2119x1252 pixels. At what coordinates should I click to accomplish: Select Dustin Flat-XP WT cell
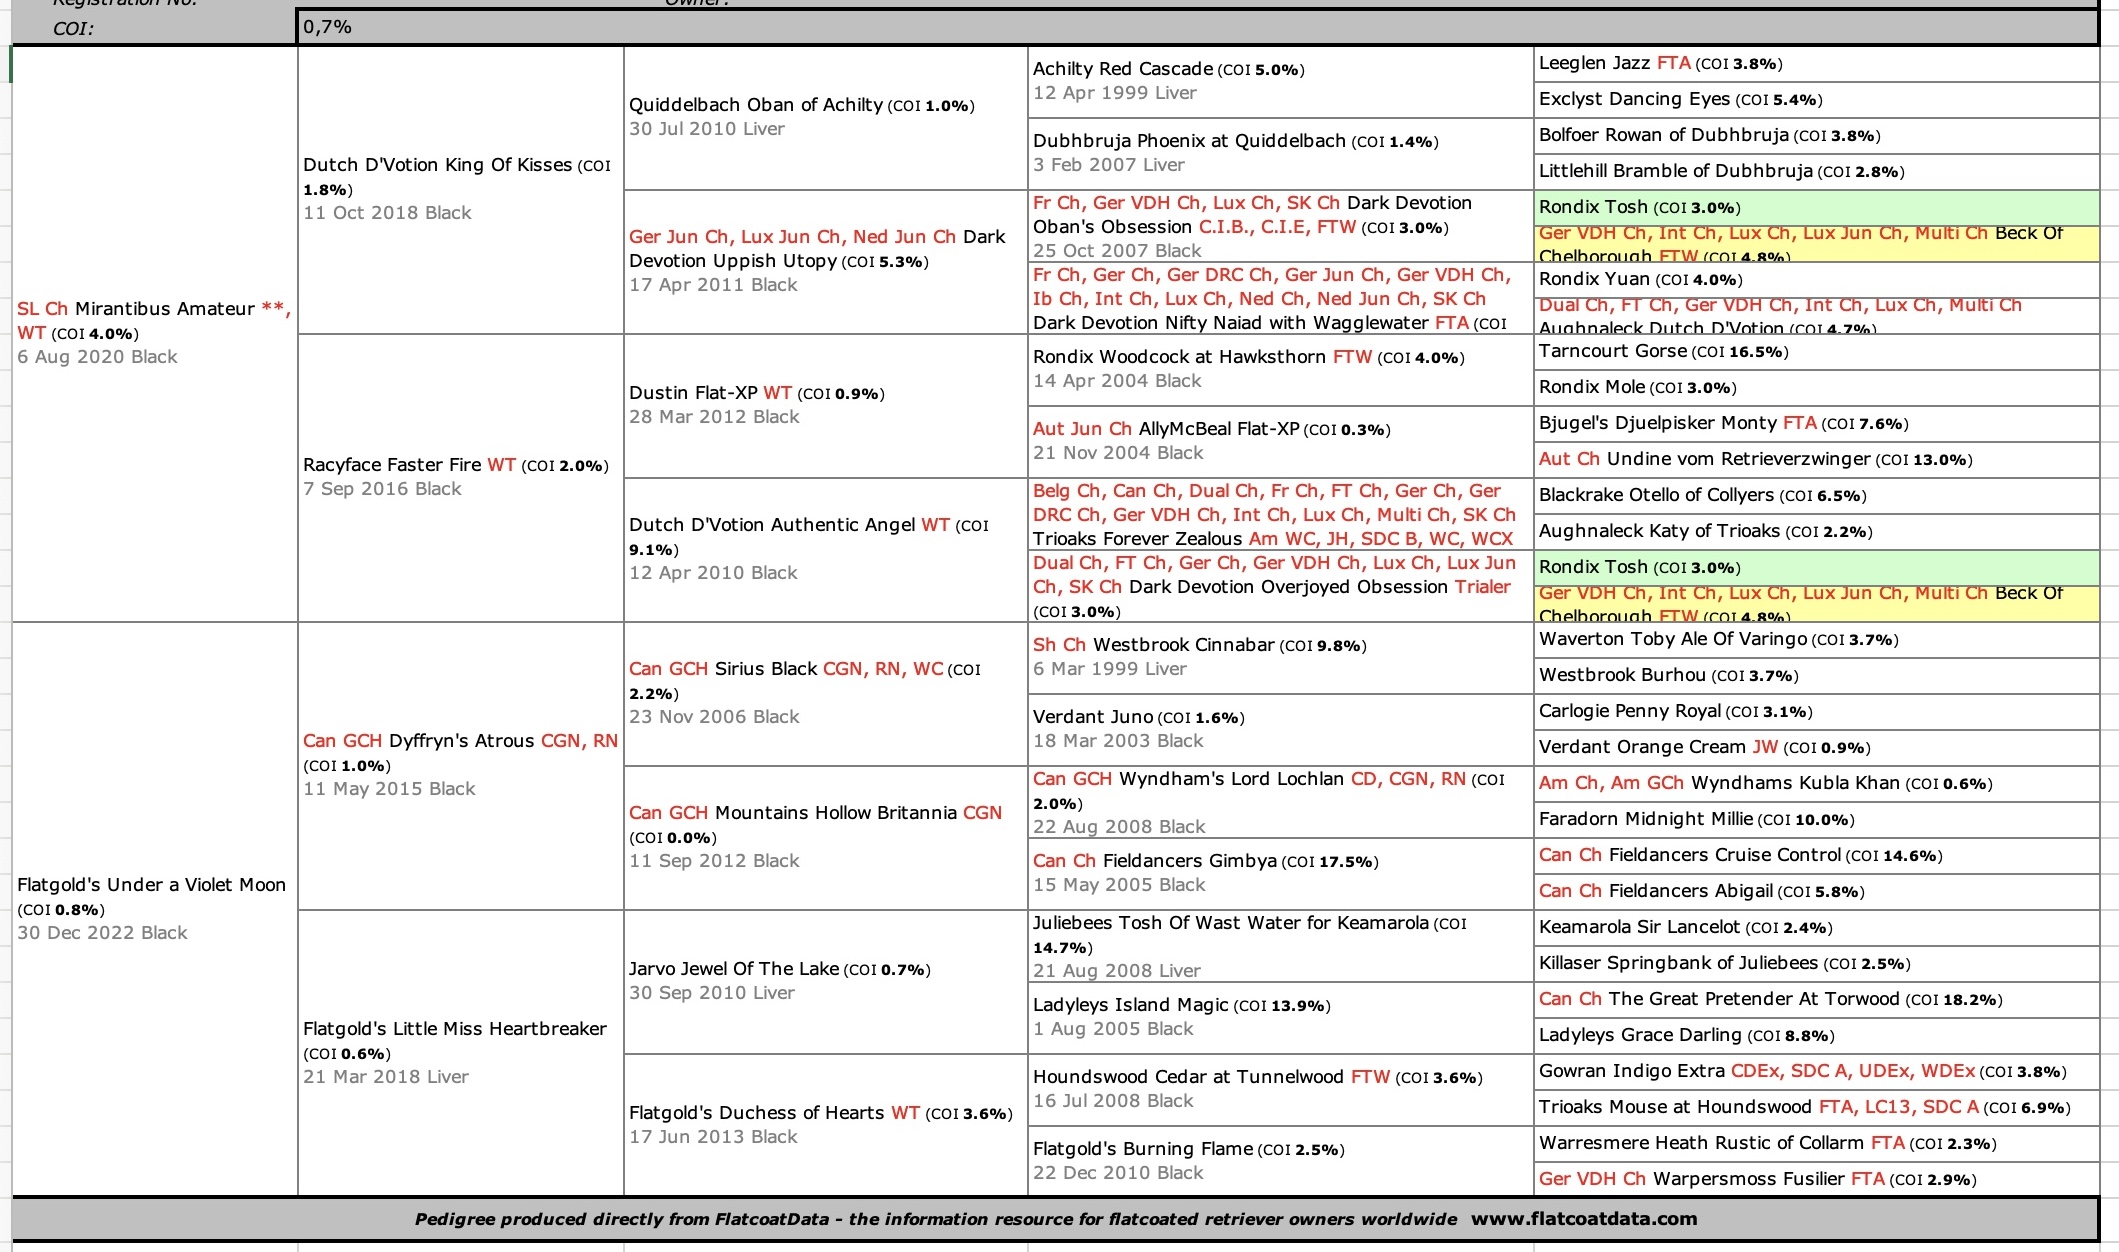(826, 406)
